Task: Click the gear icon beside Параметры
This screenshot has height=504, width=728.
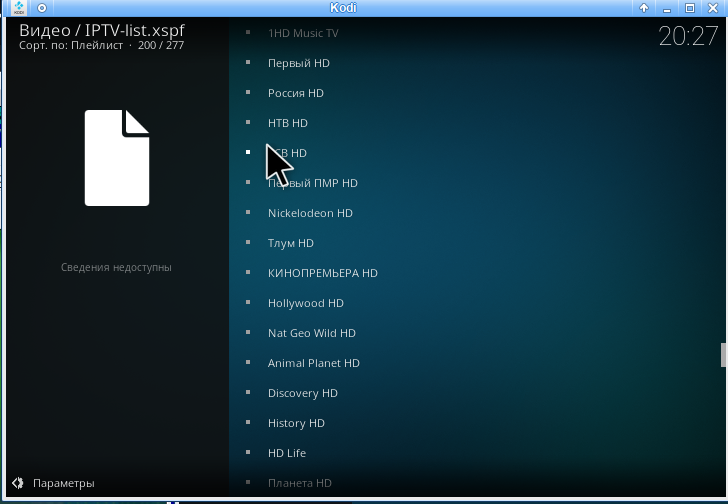Action: click(18, 483)
